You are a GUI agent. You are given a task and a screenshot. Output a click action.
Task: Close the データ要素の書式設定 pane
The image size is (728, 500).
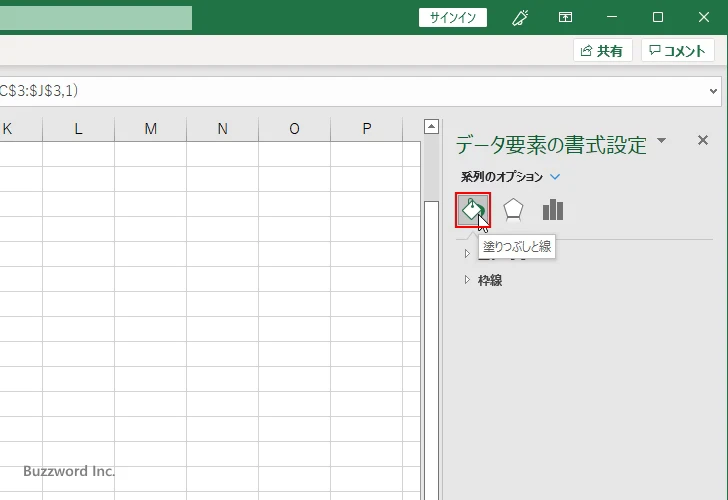click(703, 140)
